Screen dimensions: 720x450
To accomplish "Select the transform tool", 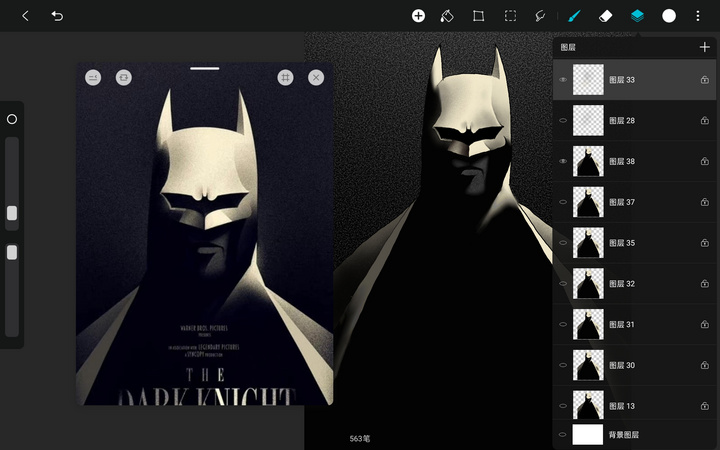I will point(478,16).
